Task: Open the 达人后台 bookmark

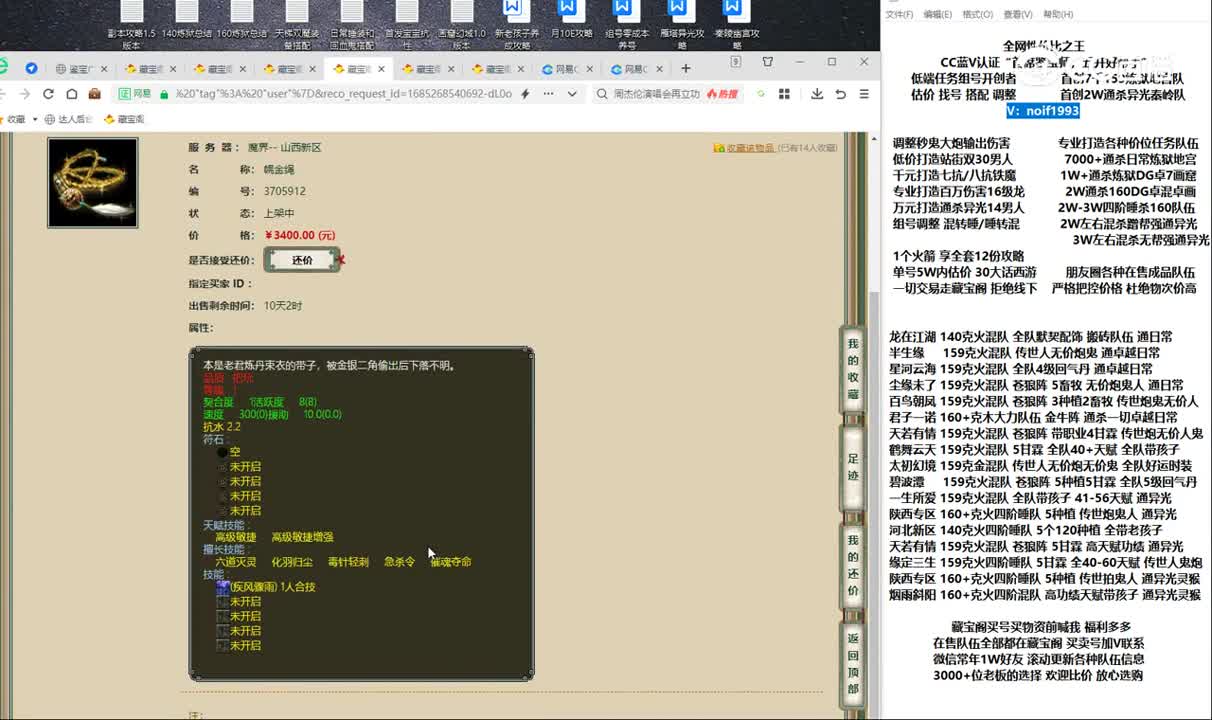Action: pos(68,119)
